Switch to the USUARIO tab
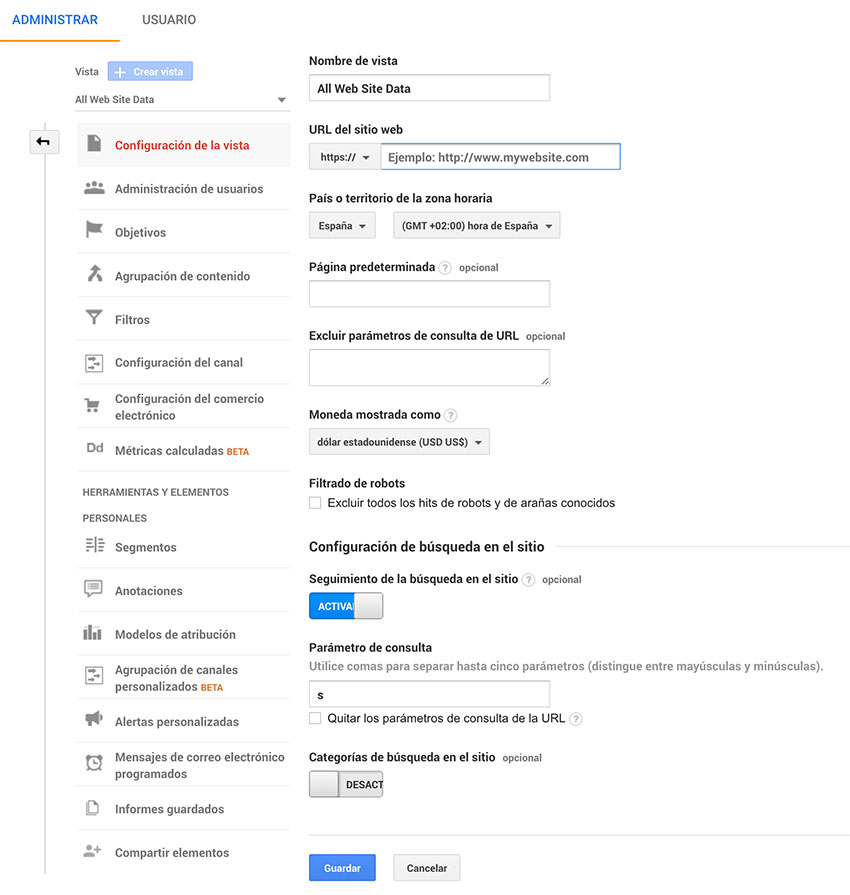 tap(169, 20)
